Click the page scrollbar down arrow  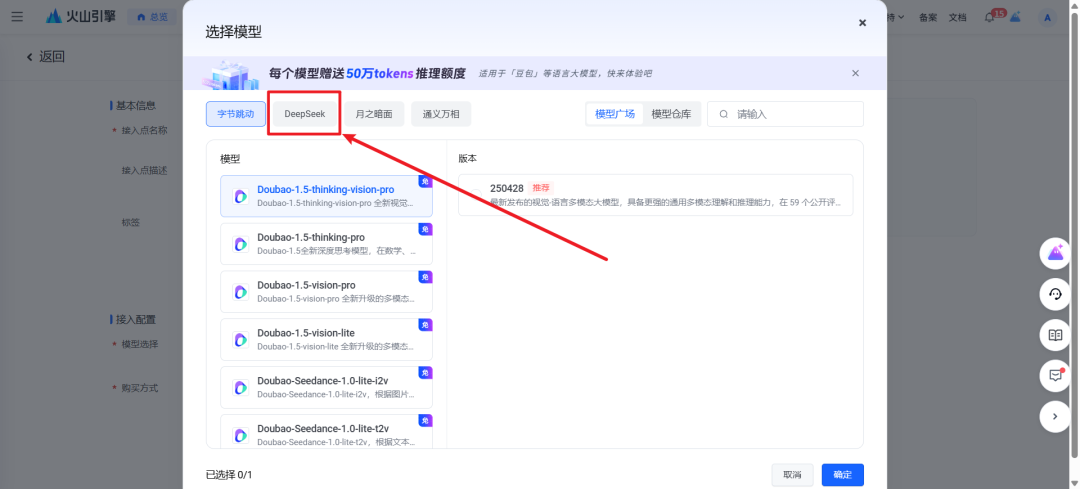point(1074,483)
